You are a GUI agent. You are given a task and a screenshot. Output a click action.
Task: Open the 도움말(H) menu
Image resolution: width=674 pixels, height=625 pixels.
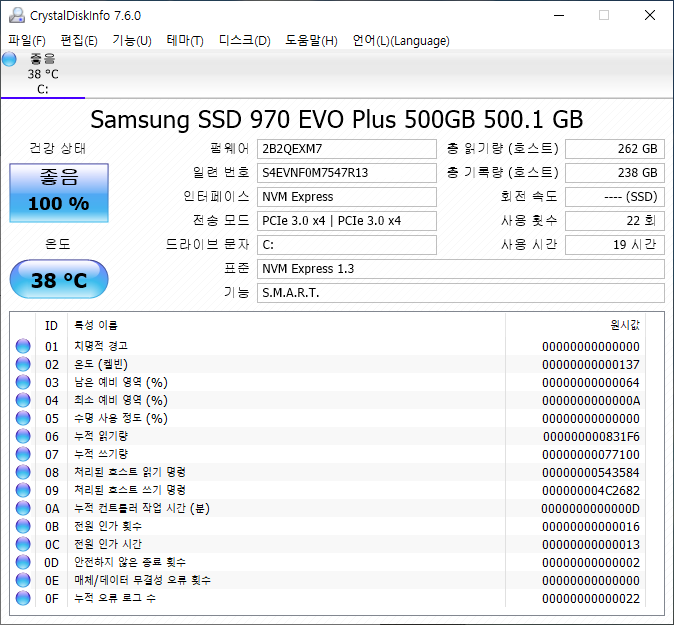pyautogui.click(x=312, y=41)
